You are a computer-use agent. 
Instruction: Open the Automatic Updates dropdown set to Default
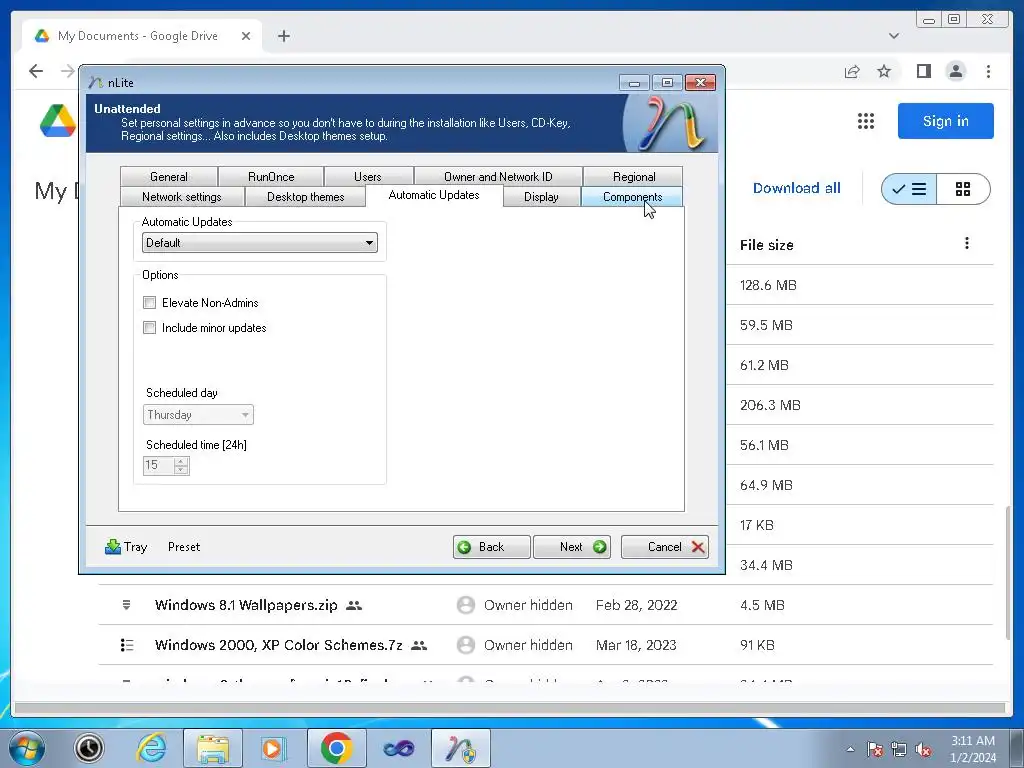pos(259,243)
